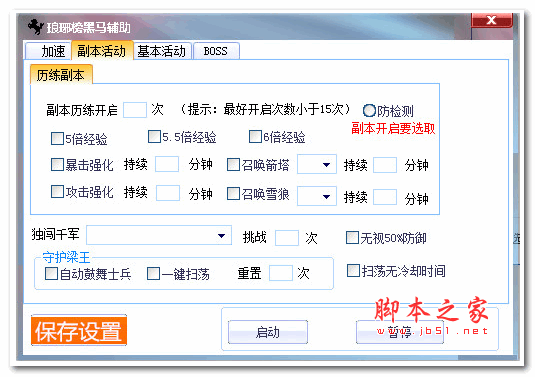535x377 pixels.
Task: Tick the 扫荡无冷却时间 checkbox
Action: tap(353, 270)
